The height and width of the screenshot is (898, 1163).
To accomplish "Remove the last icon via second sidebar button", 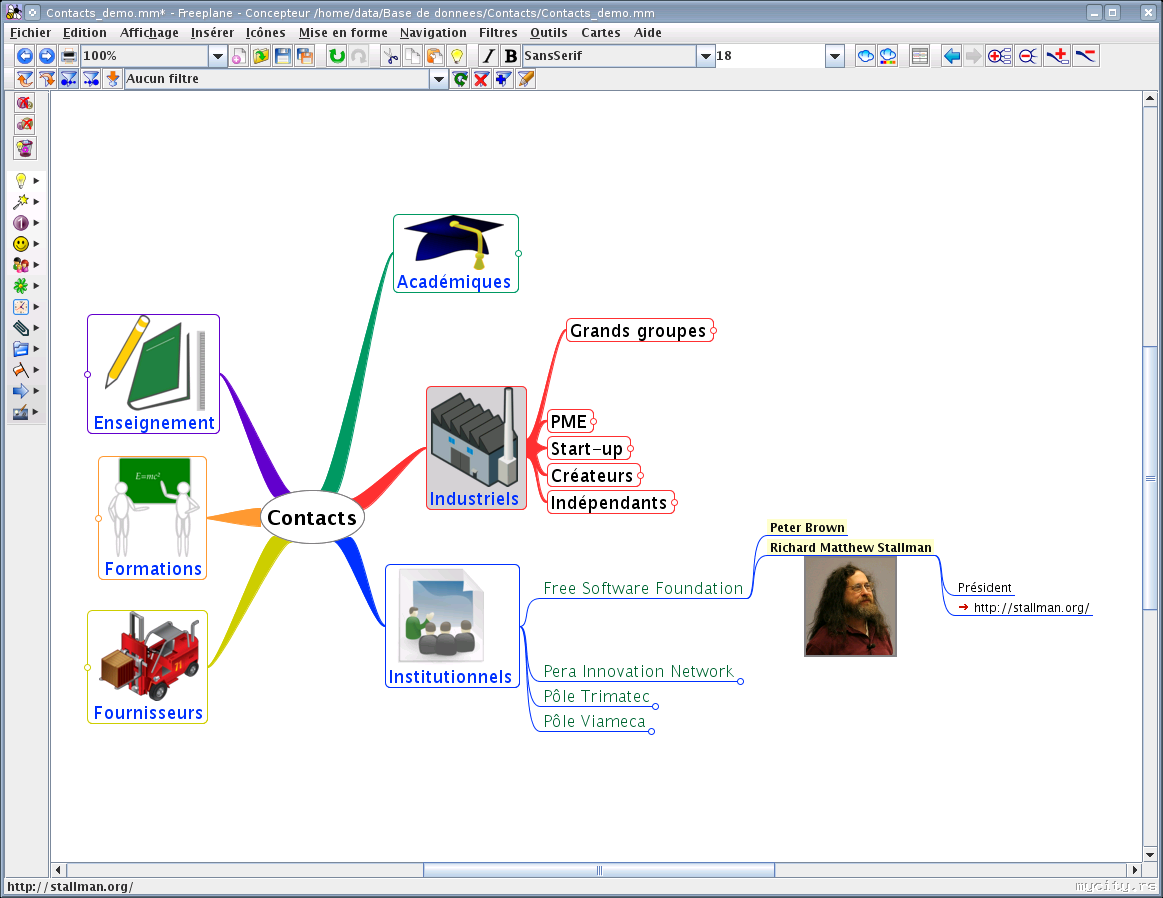I will point(24,125).
